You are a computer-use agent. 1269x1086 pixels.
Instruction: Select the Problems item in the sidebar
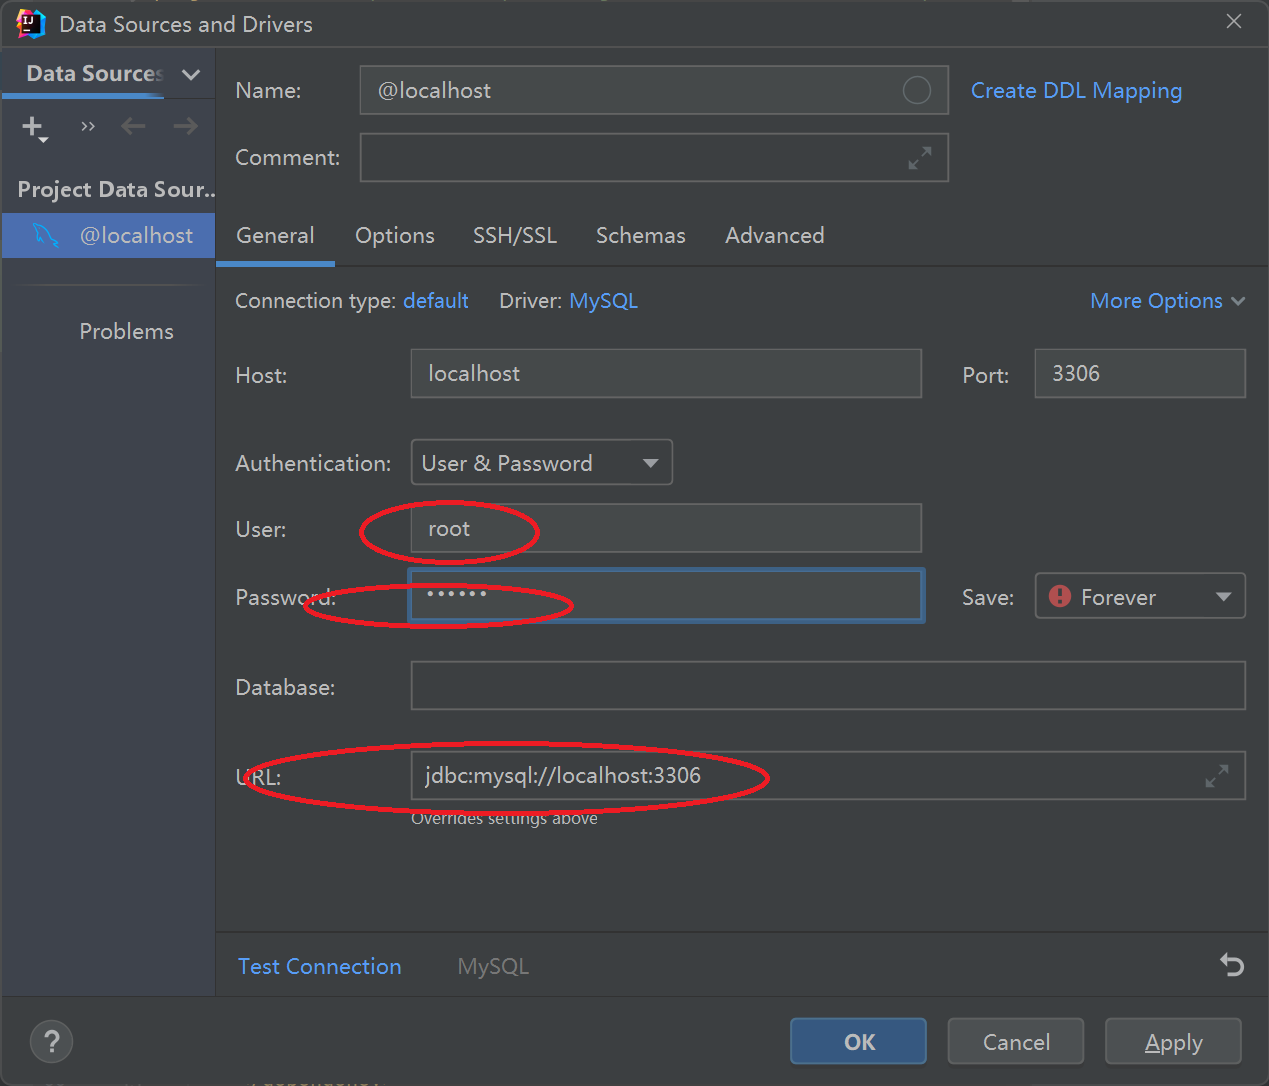pyautogui.click(x=126, y=331)
